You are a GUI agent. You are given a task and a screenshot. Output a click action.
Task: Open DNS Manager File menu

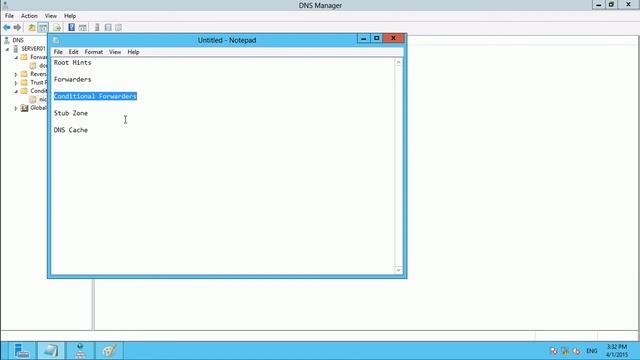[9, 16]
